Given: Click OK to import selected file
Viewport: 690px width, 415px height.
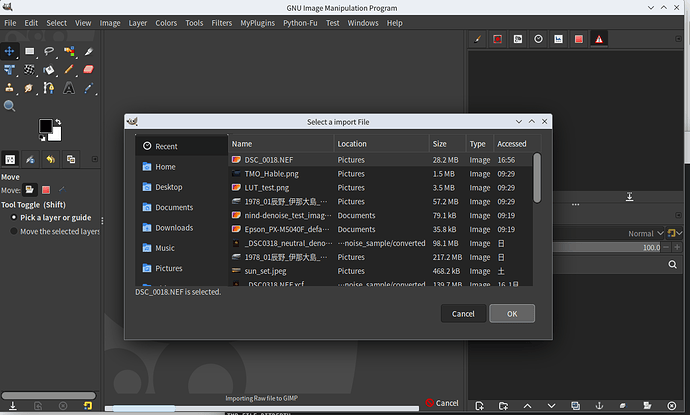Looking at the screenshot, I should (511, 313).
